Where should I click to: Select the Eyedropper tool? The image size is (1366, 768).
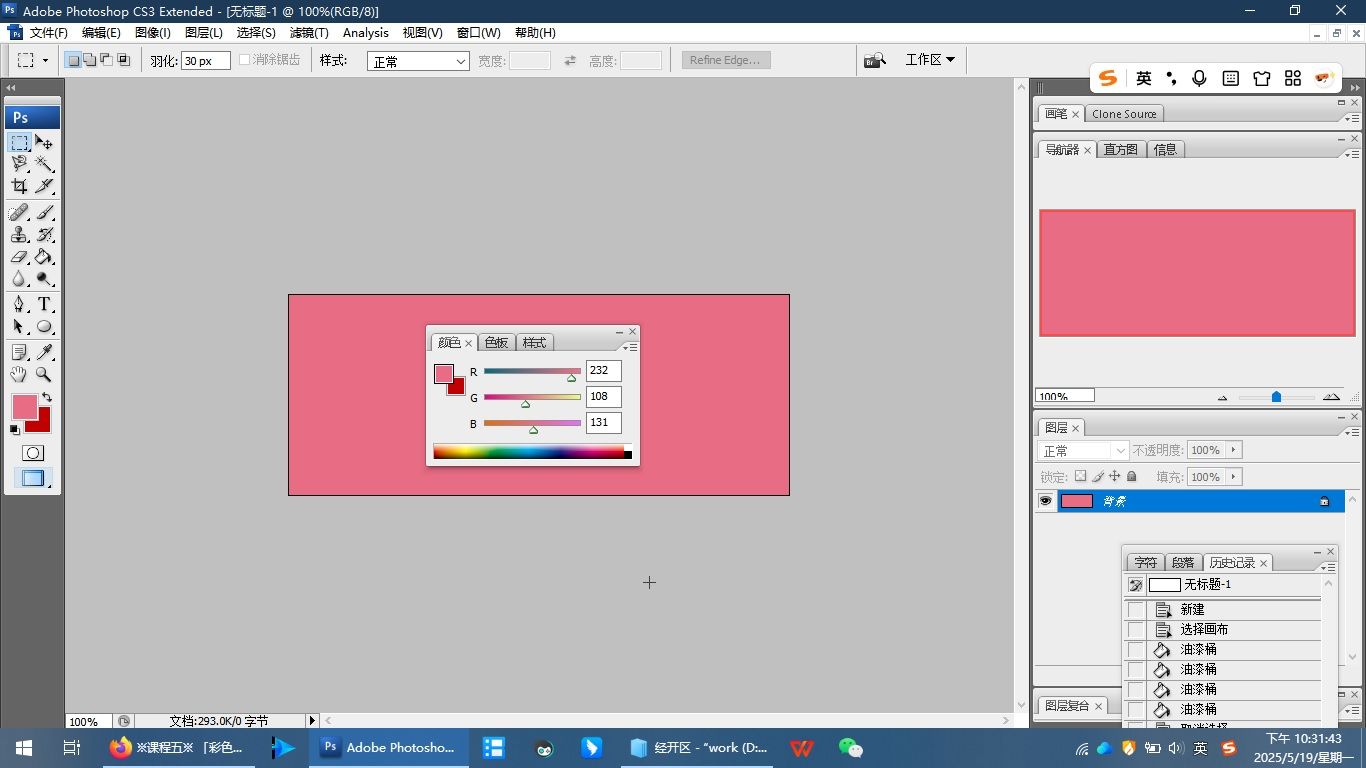[x=44, y=352]
